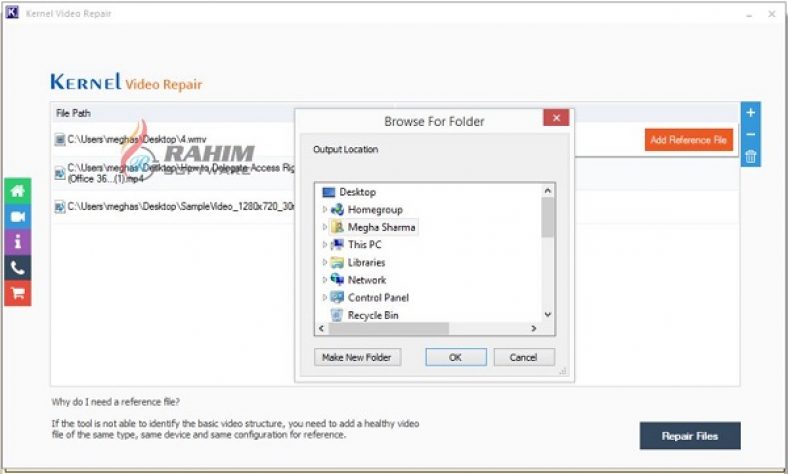Select the C:\Users\meghas\Desktop\4.wmv row
Viewport: 788px width, 474px height.
(x=173, y=139)
